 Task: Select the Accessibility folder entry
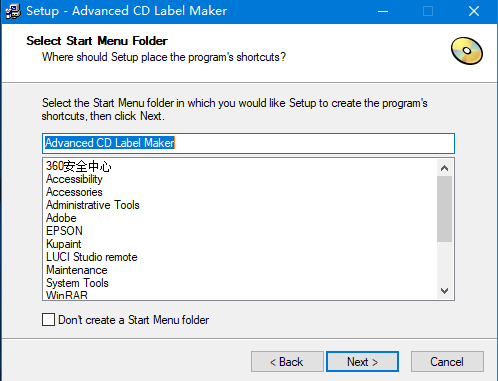tap(74, 179)
